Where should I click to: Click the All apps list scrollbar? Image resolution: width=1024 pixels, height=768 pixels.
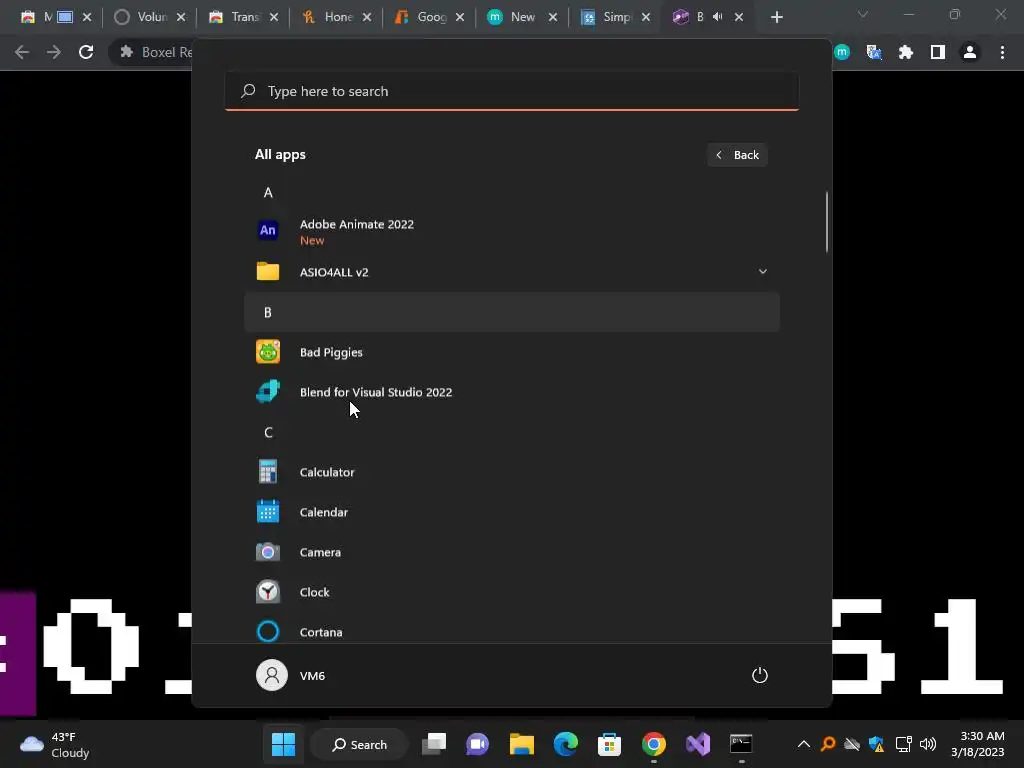pos(827,221)
